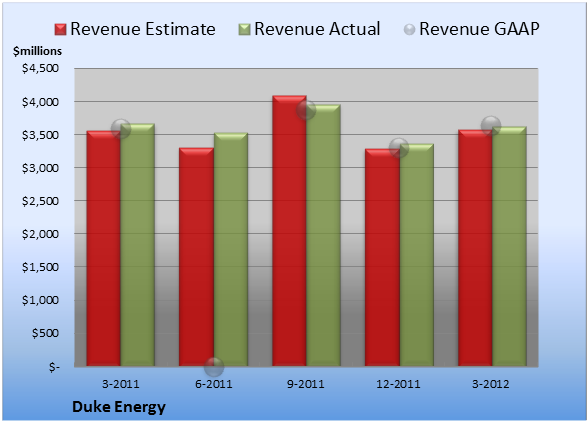This screenshot has height=422, width=588.
Task: Select the red estimate bar for 3-2011
Action: tap(104, 248)
